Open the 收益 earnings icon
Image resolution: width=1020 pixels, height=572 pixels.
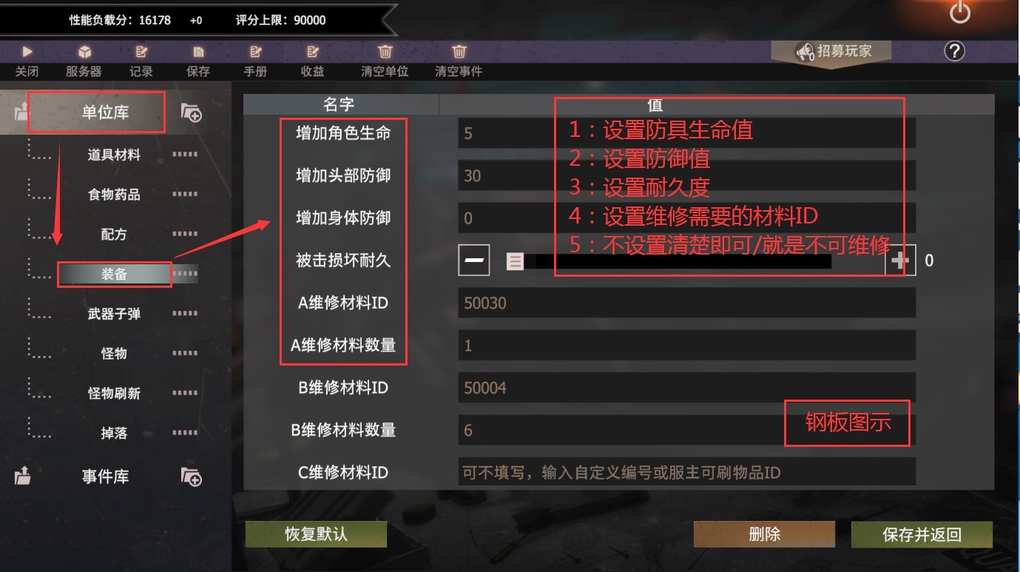(313, 51)
